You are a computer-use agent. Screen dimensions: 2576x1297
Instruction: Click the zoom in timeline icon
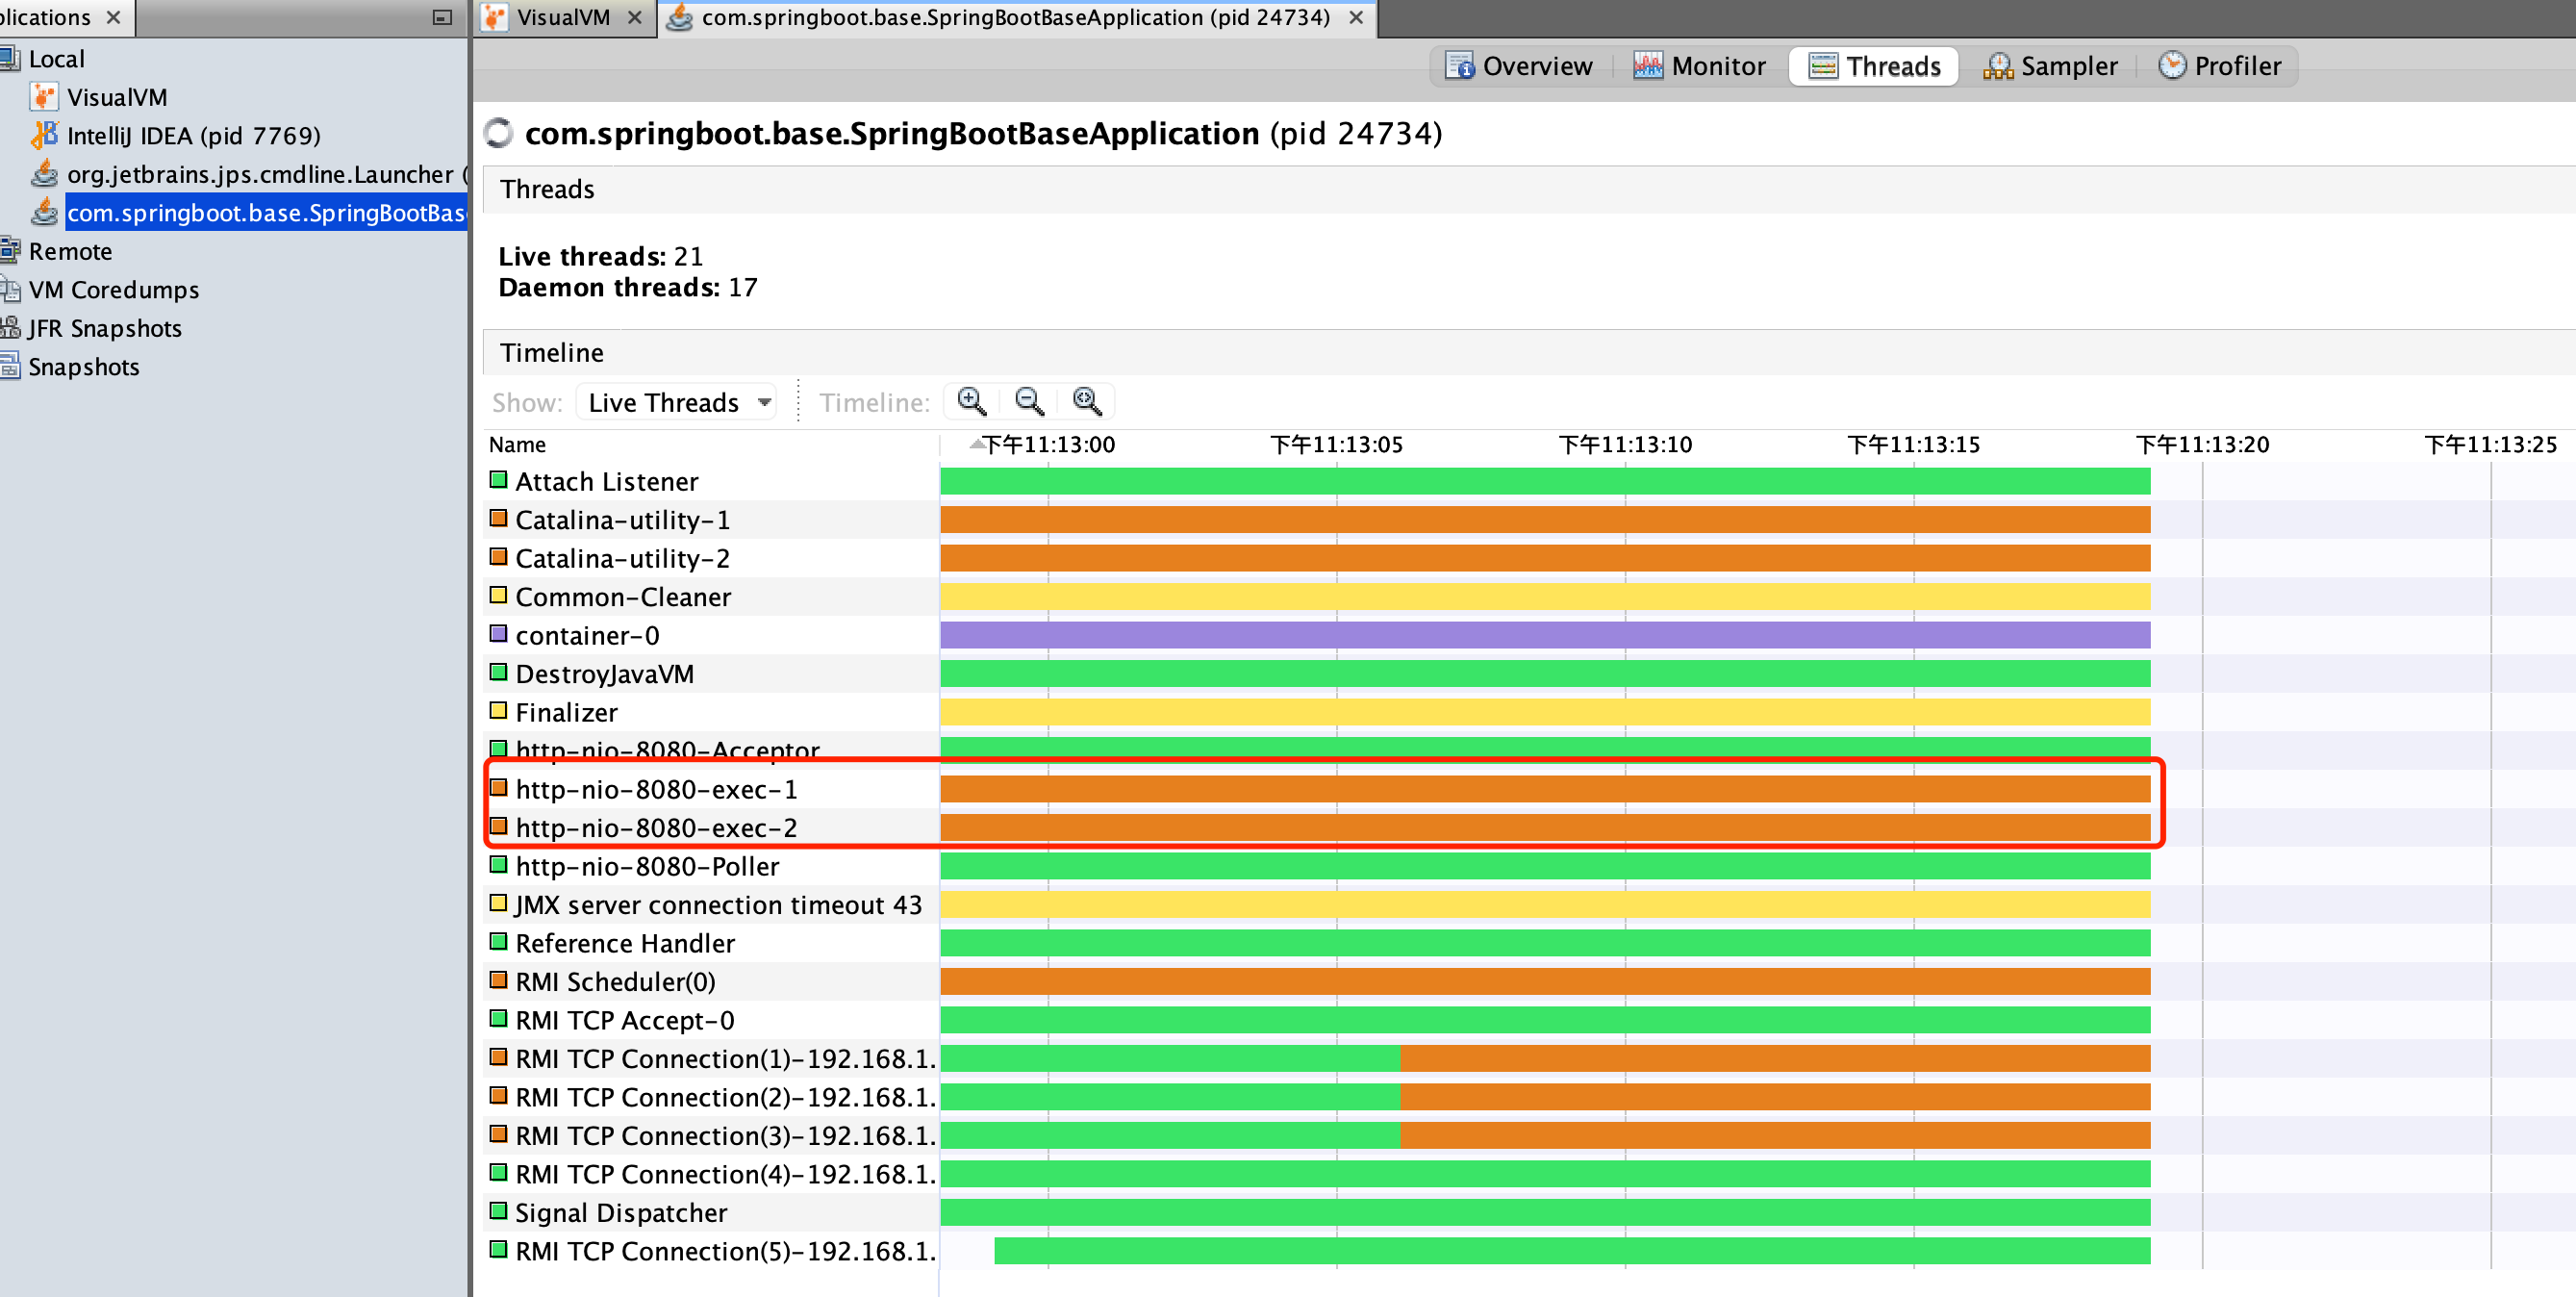pos(971,402)
